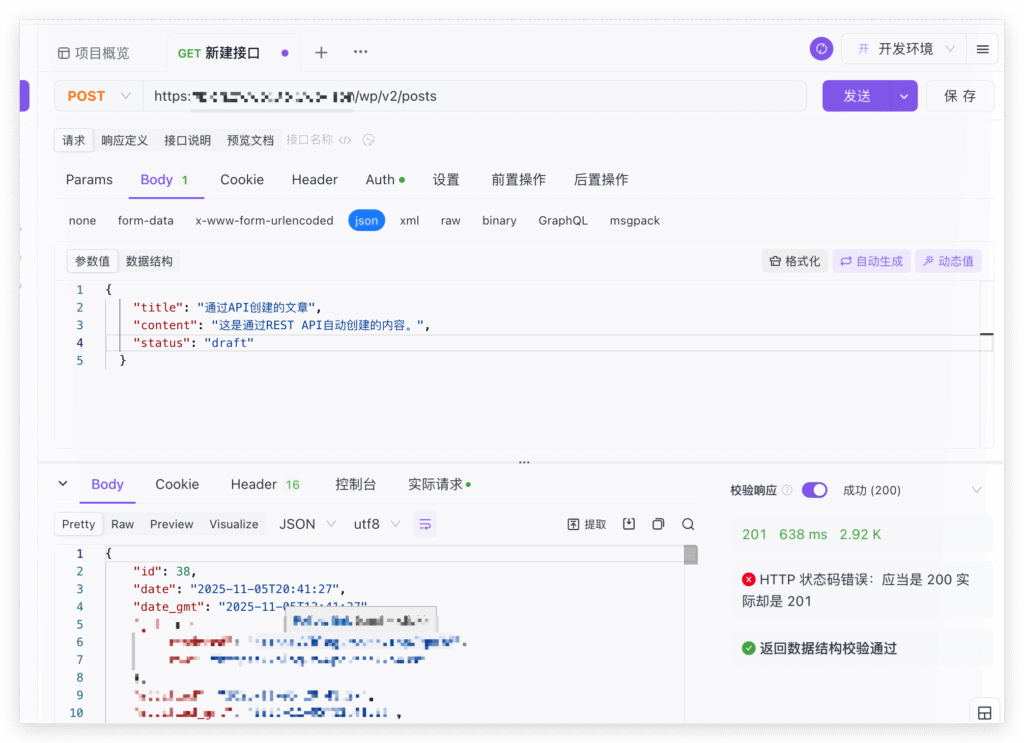Toggle the 校验响应 switch off
Image resolution: width=1024 pixels, height=743 pixels.
click(814, 490)
